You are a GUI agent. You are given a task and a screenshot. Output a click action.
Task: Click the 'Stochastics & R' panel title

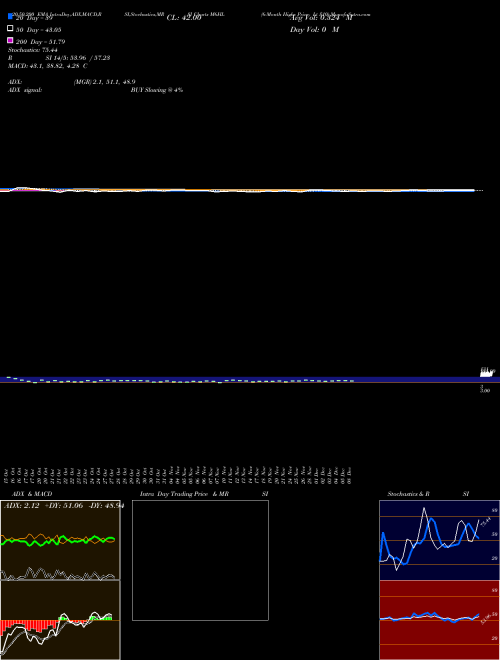408,494
